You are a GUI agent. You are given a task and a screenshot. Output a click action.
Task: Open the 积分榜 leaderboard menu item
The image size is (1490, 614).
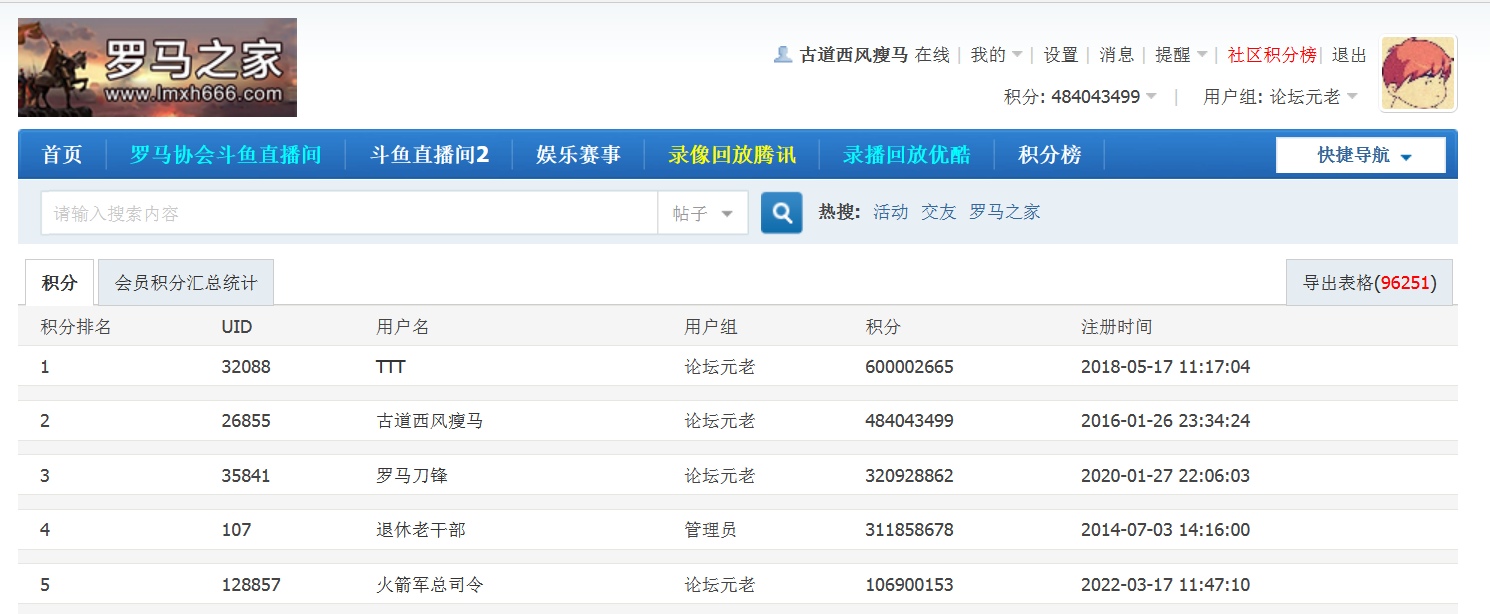coord(1049,155)
